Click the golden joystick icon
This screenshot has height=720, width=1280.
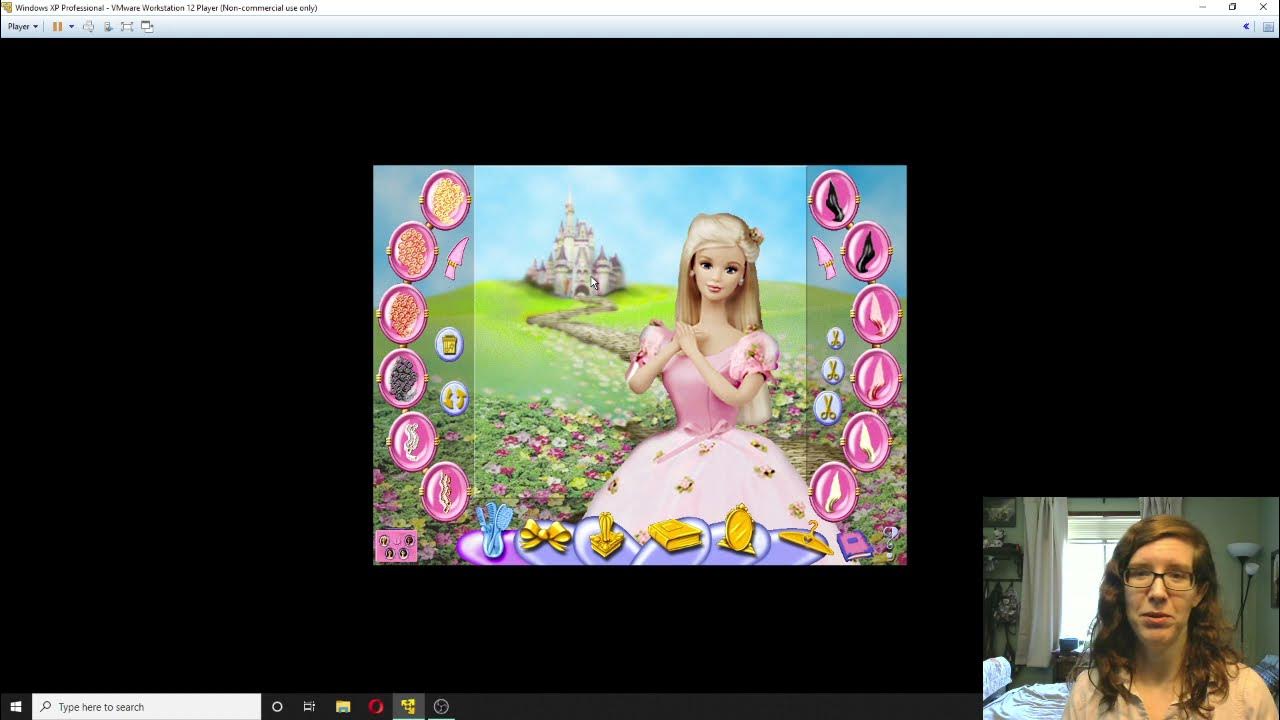[x=606, y=535]
